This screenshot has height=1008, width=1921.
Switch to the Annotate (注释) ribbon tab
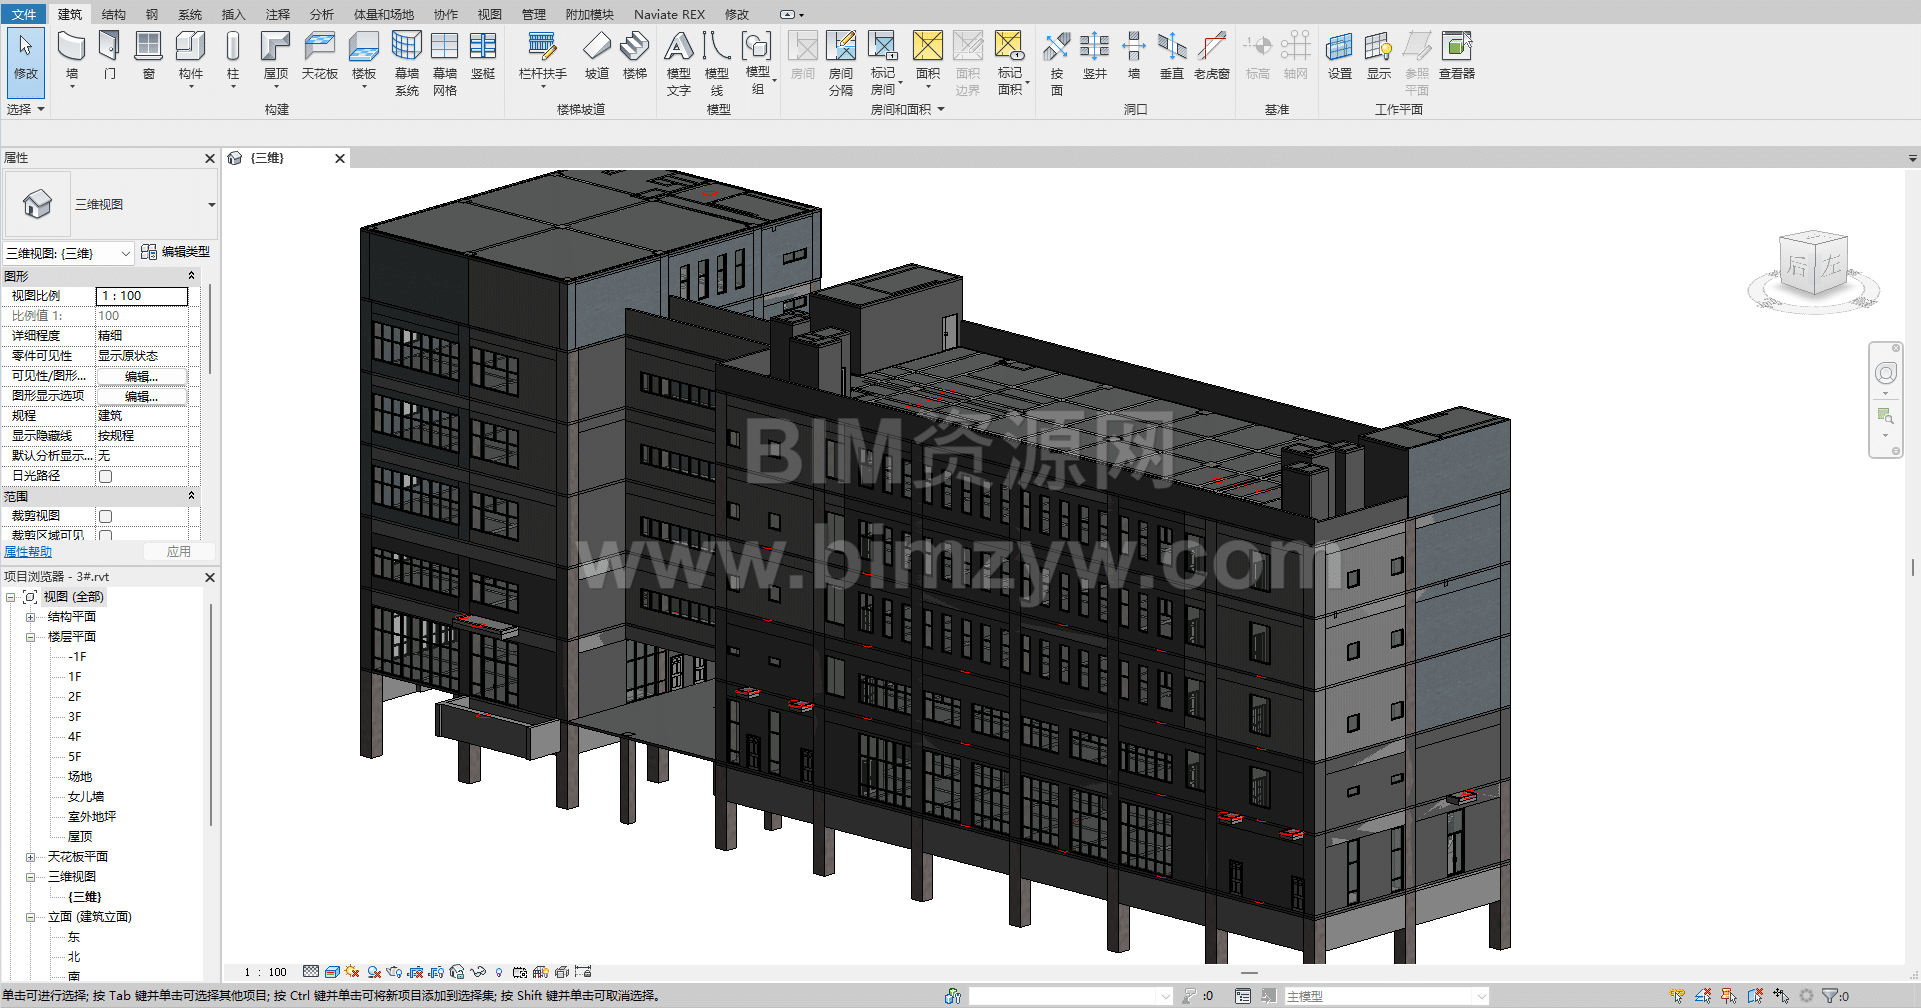point(278,14)
